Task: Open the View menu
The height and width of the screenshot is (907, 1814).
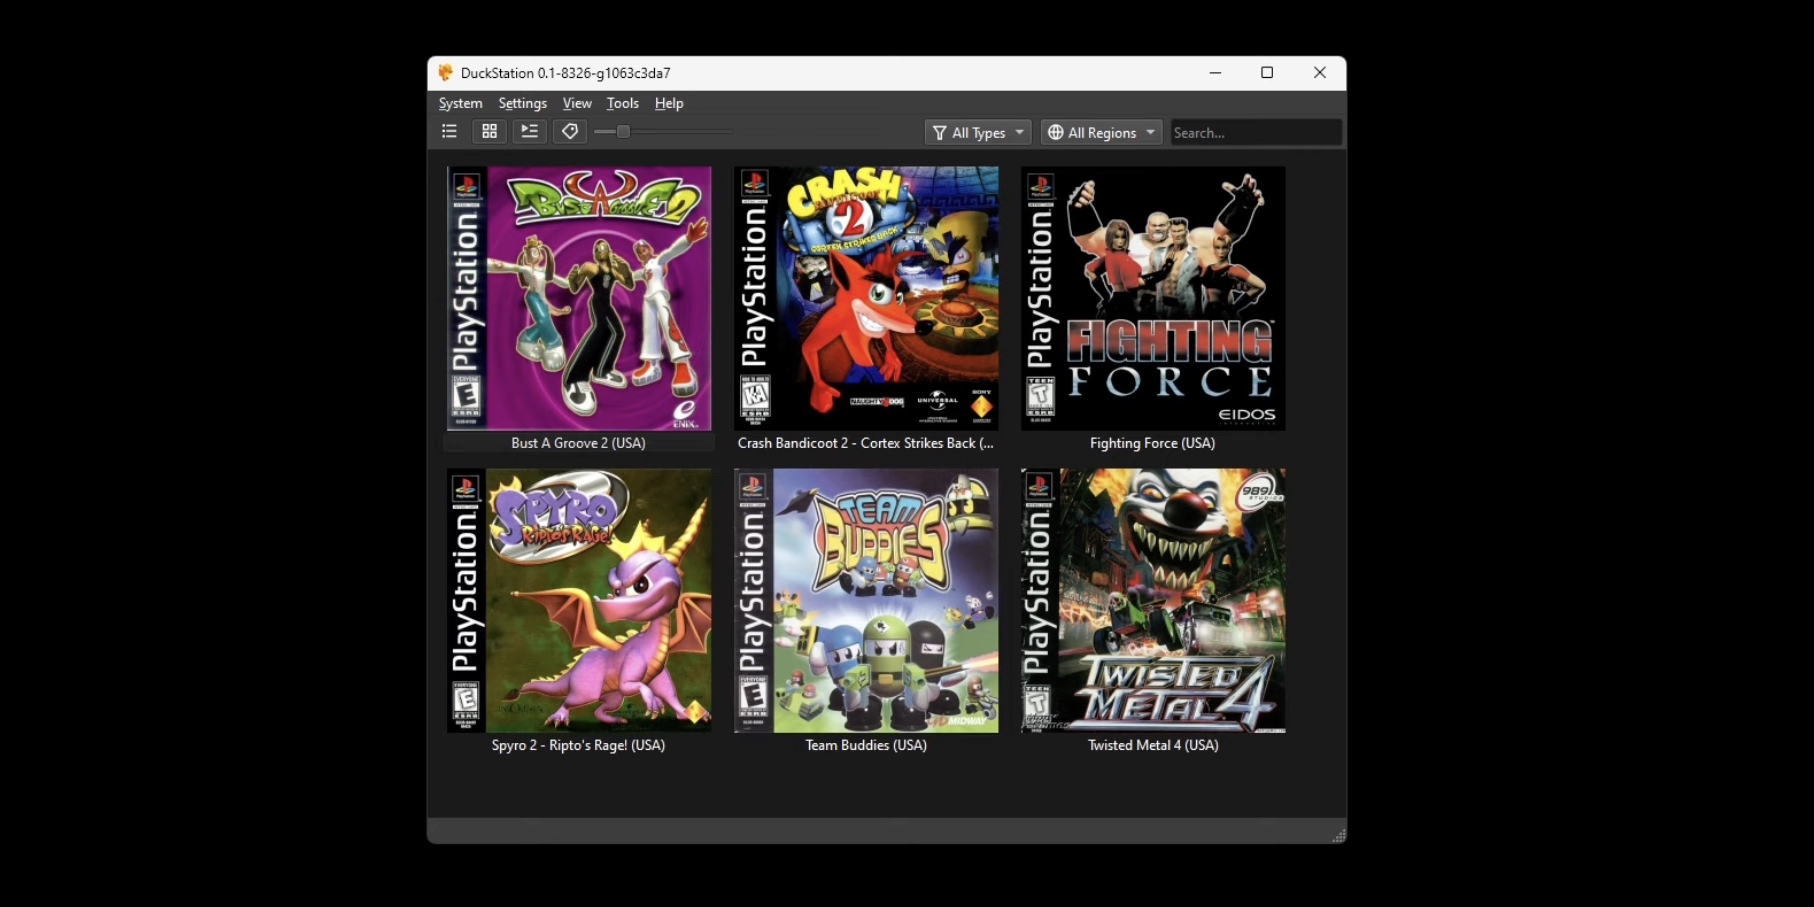Action: coord(577,103)
